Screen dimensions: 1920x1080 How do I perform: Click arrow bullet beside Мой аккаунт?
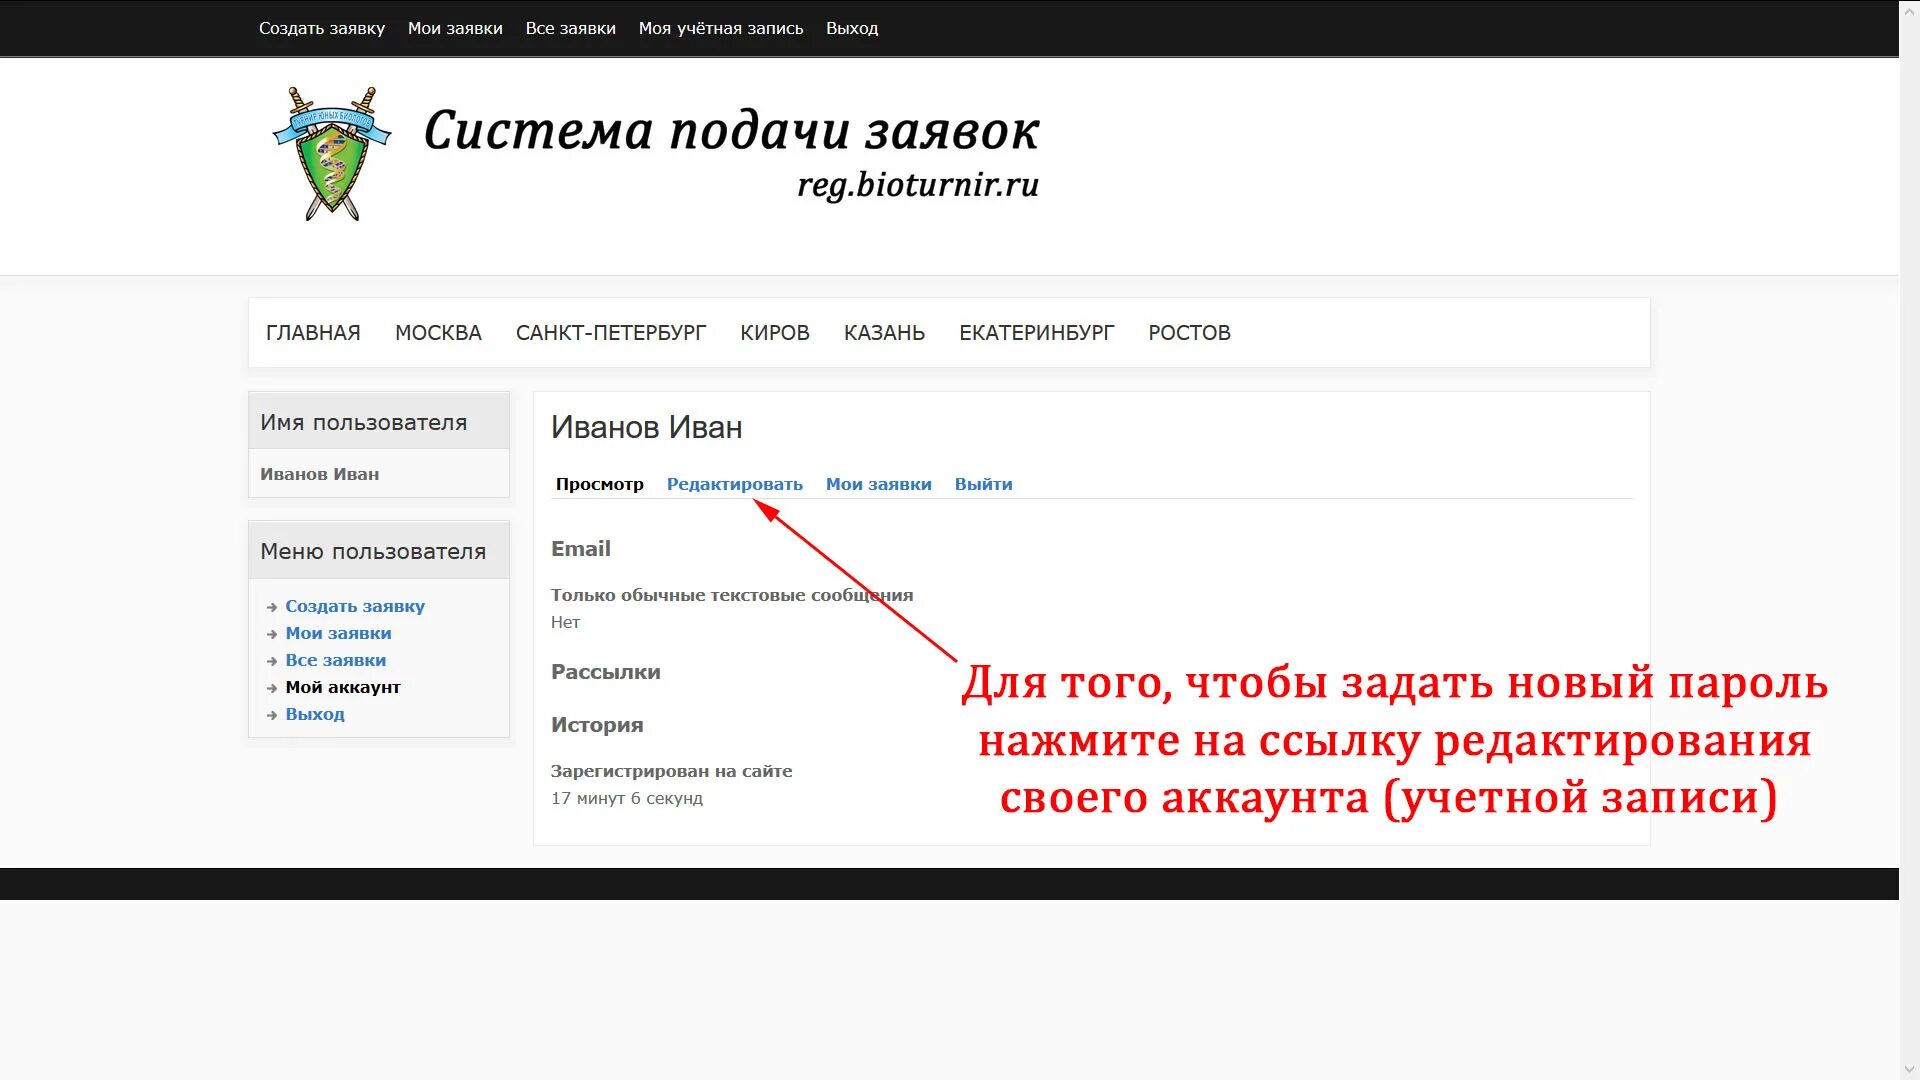click(272, 688)
